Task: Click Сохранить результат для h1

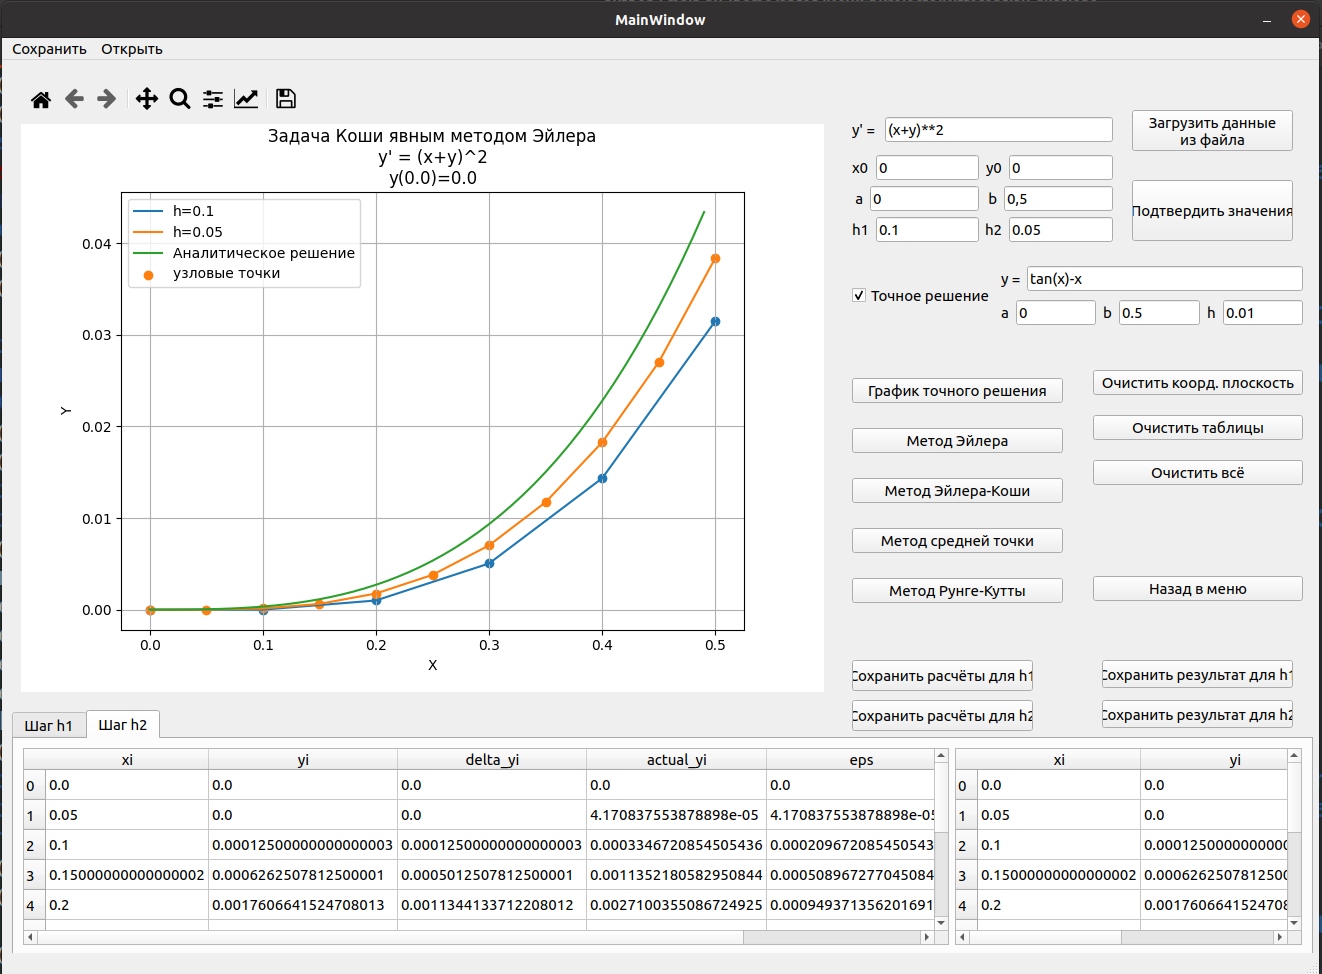Action: point(1197,675)
